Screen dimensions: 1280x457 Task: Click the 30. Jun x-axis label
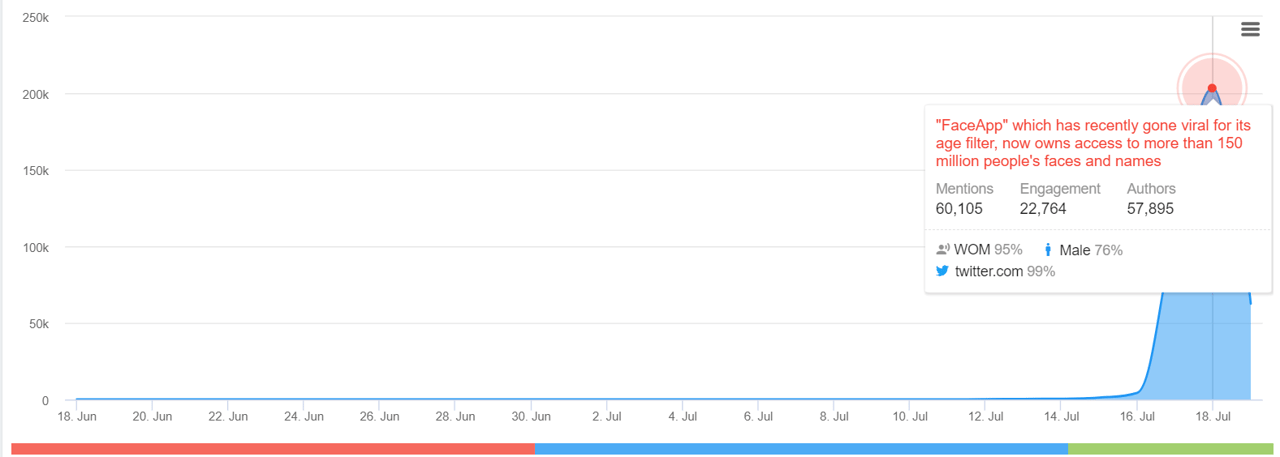point(532,416)
